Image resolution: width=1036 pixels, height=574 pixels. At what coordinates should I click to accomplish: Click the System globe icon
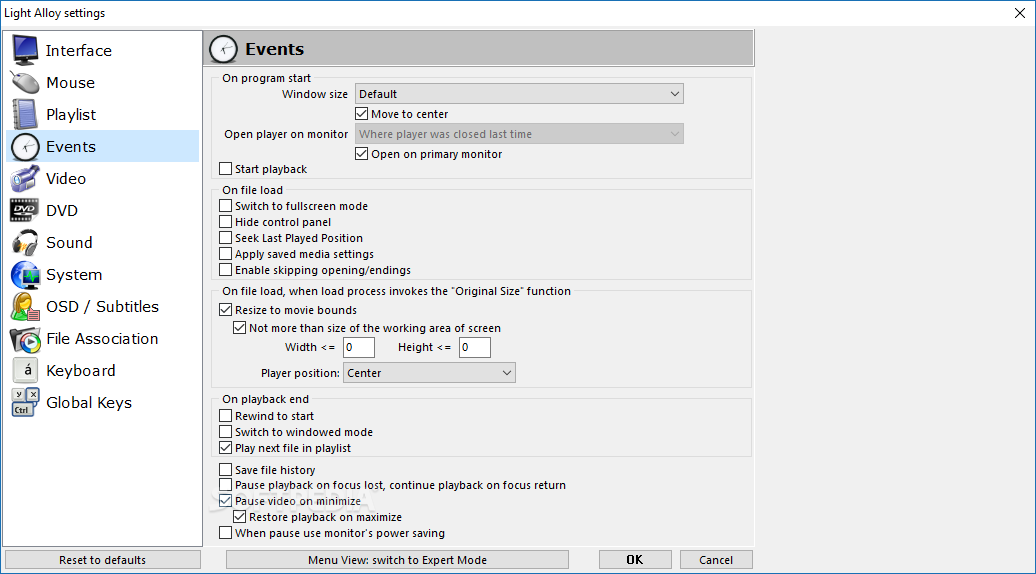coord(25,275)
